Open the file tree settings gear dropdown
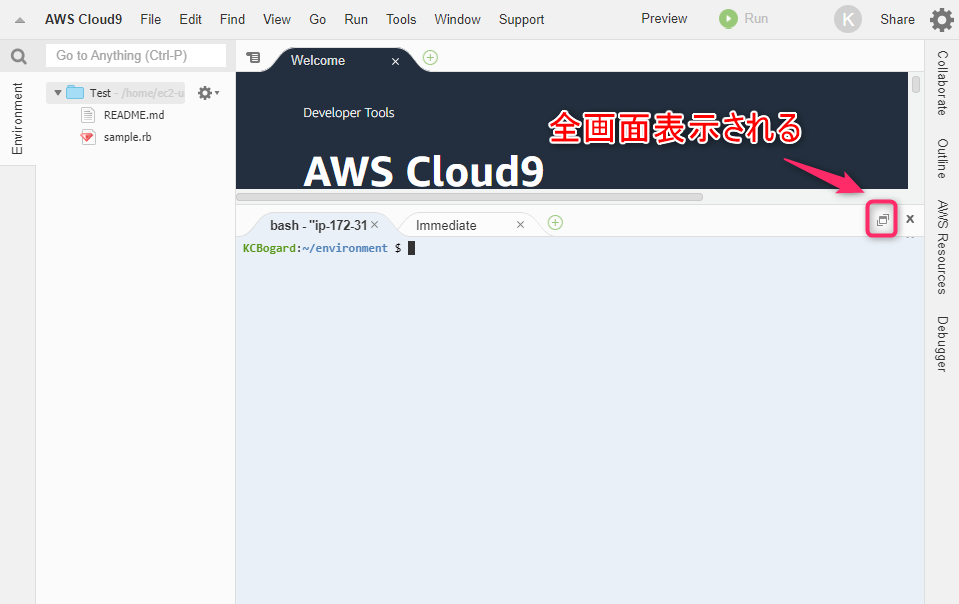Screen dimensions: 959x604 208,93
